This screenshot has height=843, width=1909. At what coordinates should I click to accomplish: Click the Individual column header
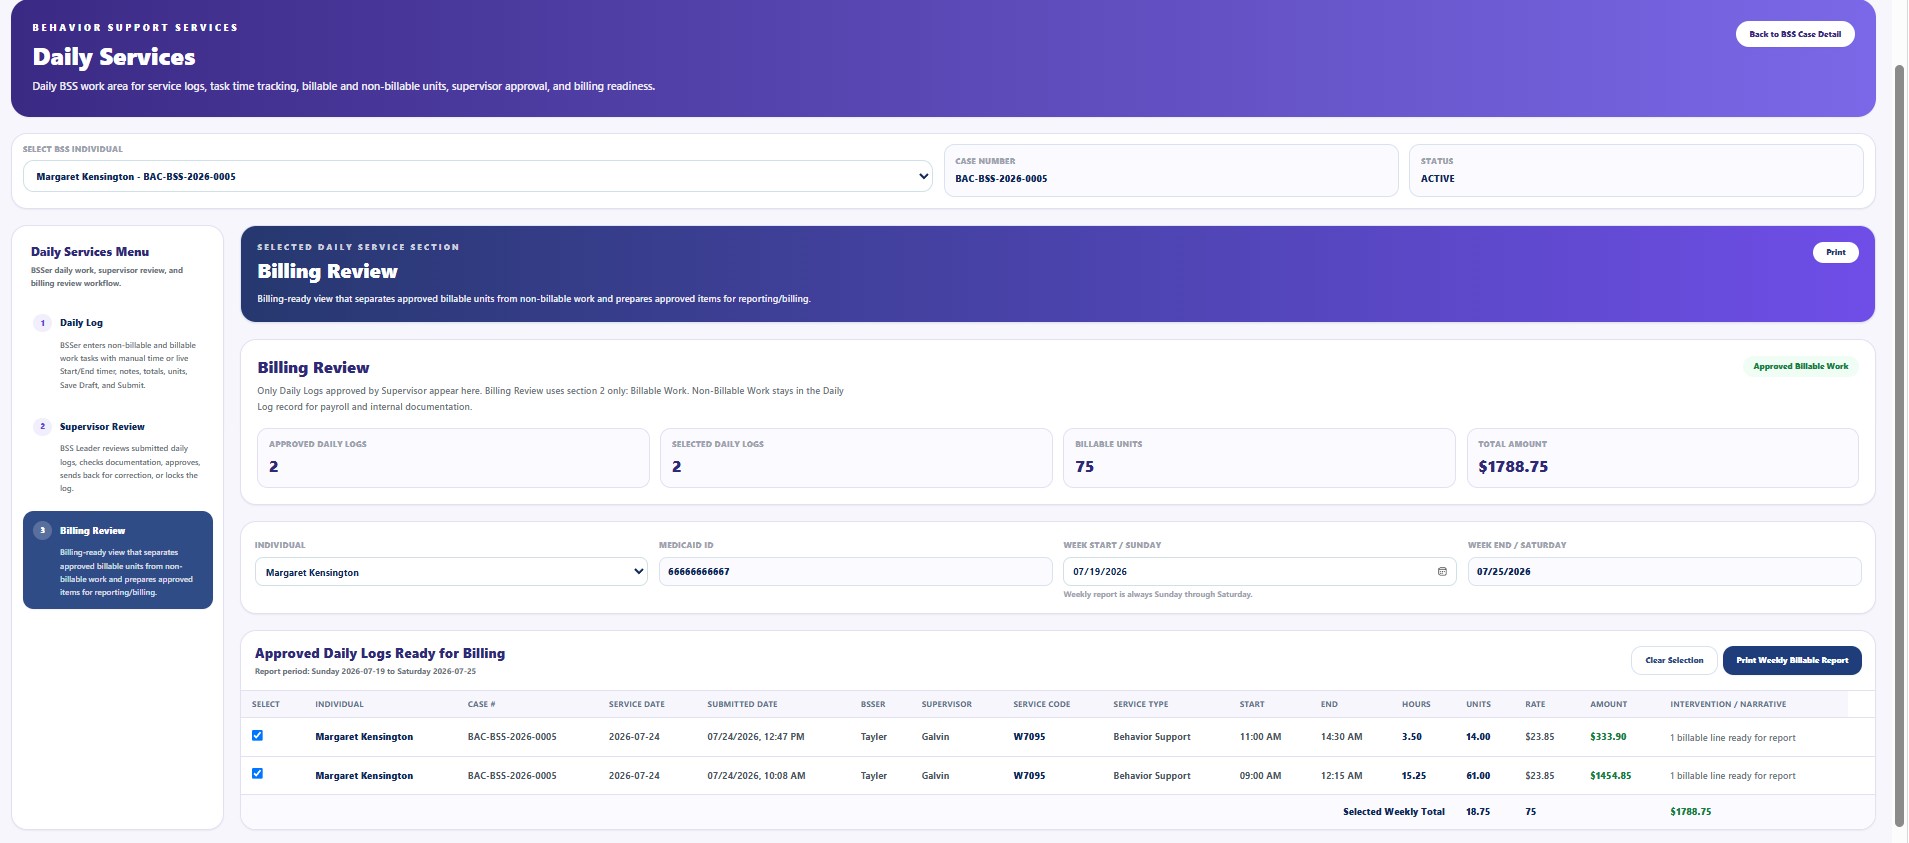[x=339, y=704]
